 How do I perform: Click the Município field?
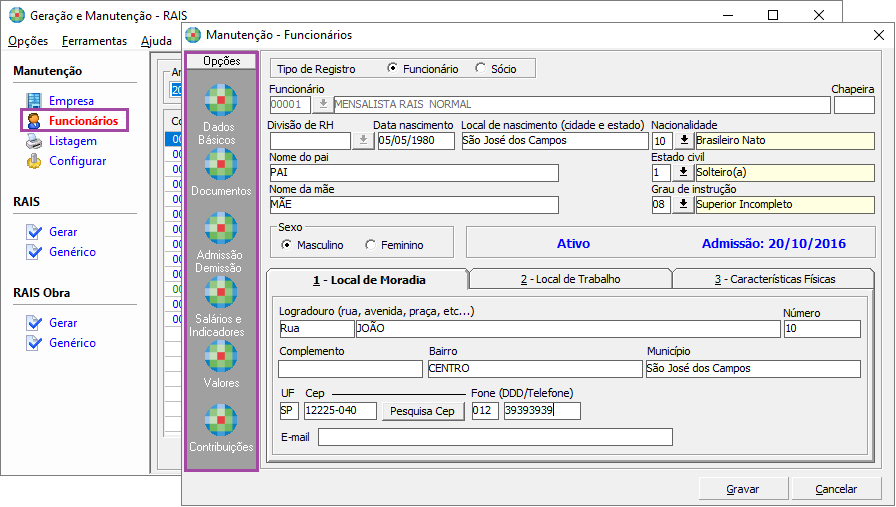[753, 369]
